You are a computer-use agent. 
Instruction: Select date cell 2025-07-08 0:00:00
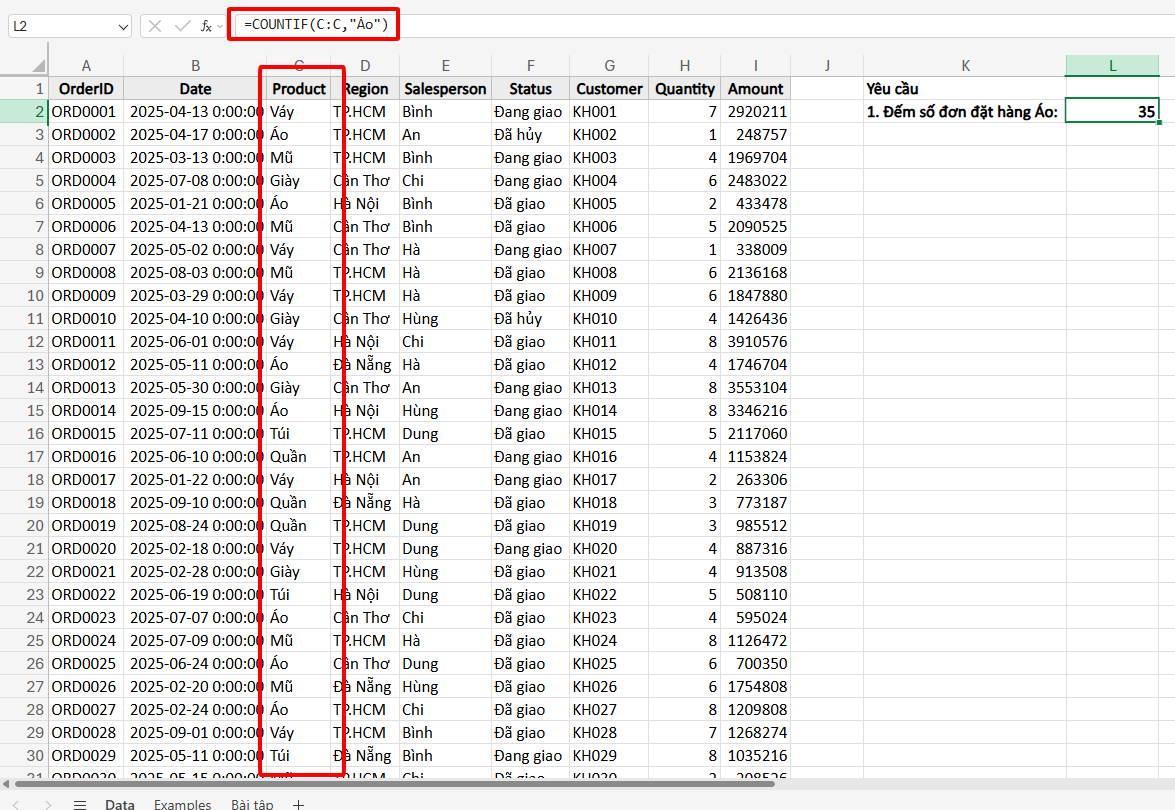(x=195, y=181)
